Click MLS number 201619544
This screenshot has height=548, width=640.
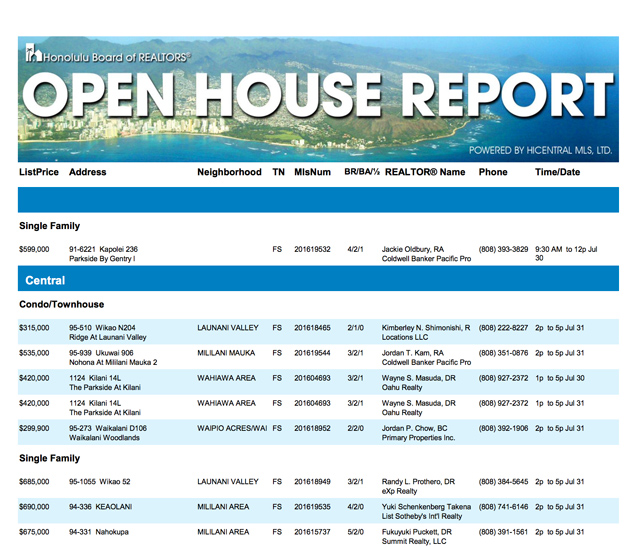coord(312,353)
